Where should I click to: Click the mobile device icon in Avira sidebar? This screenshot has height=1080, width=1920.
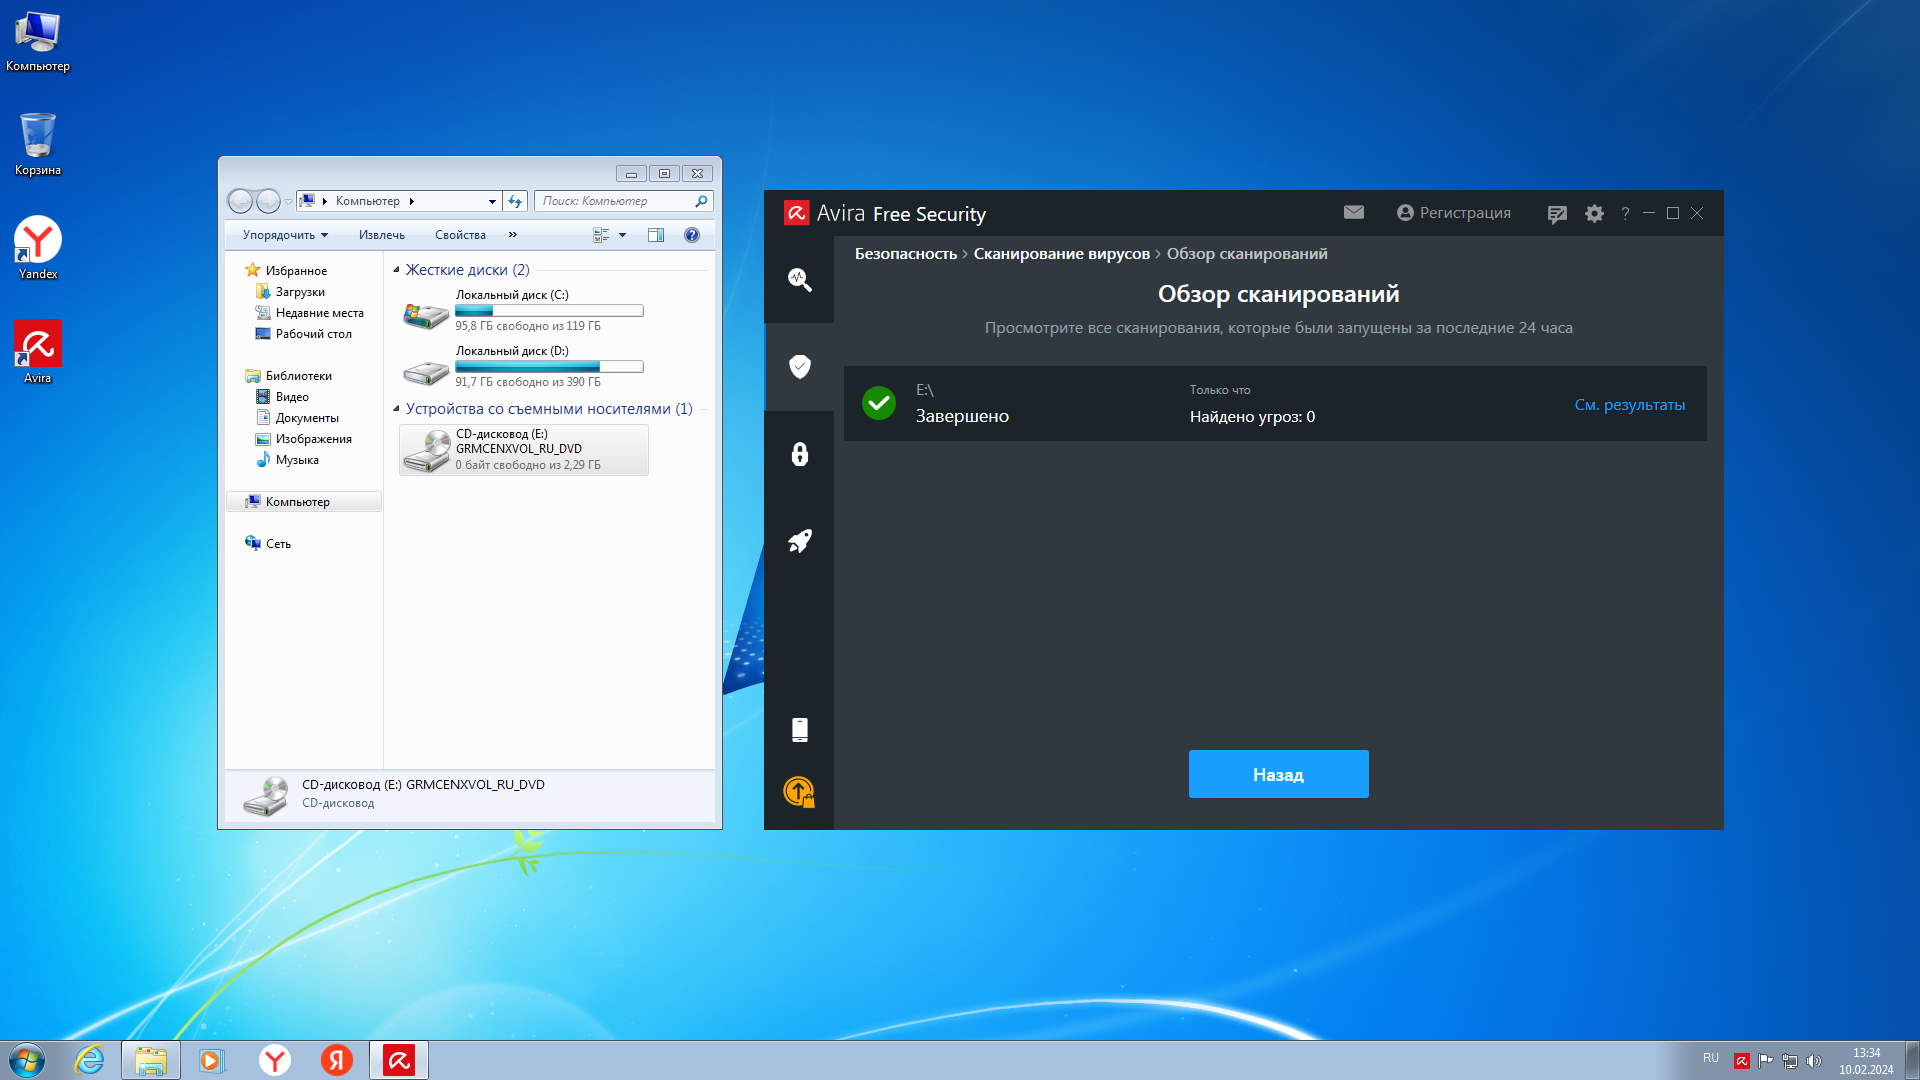point(799,729)
